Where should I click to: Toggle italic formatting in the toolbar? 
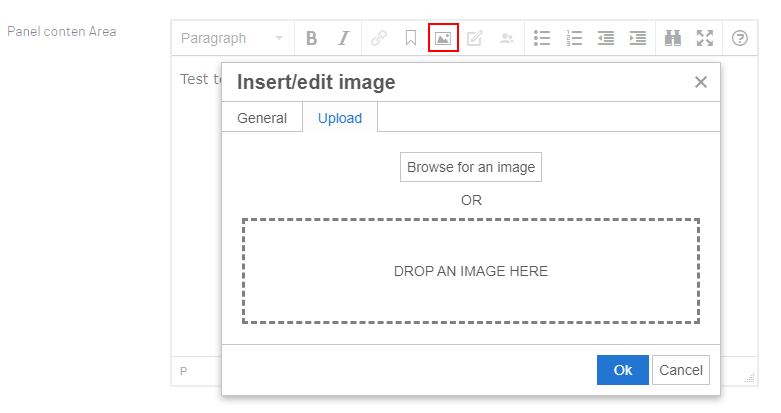point(343,38)
